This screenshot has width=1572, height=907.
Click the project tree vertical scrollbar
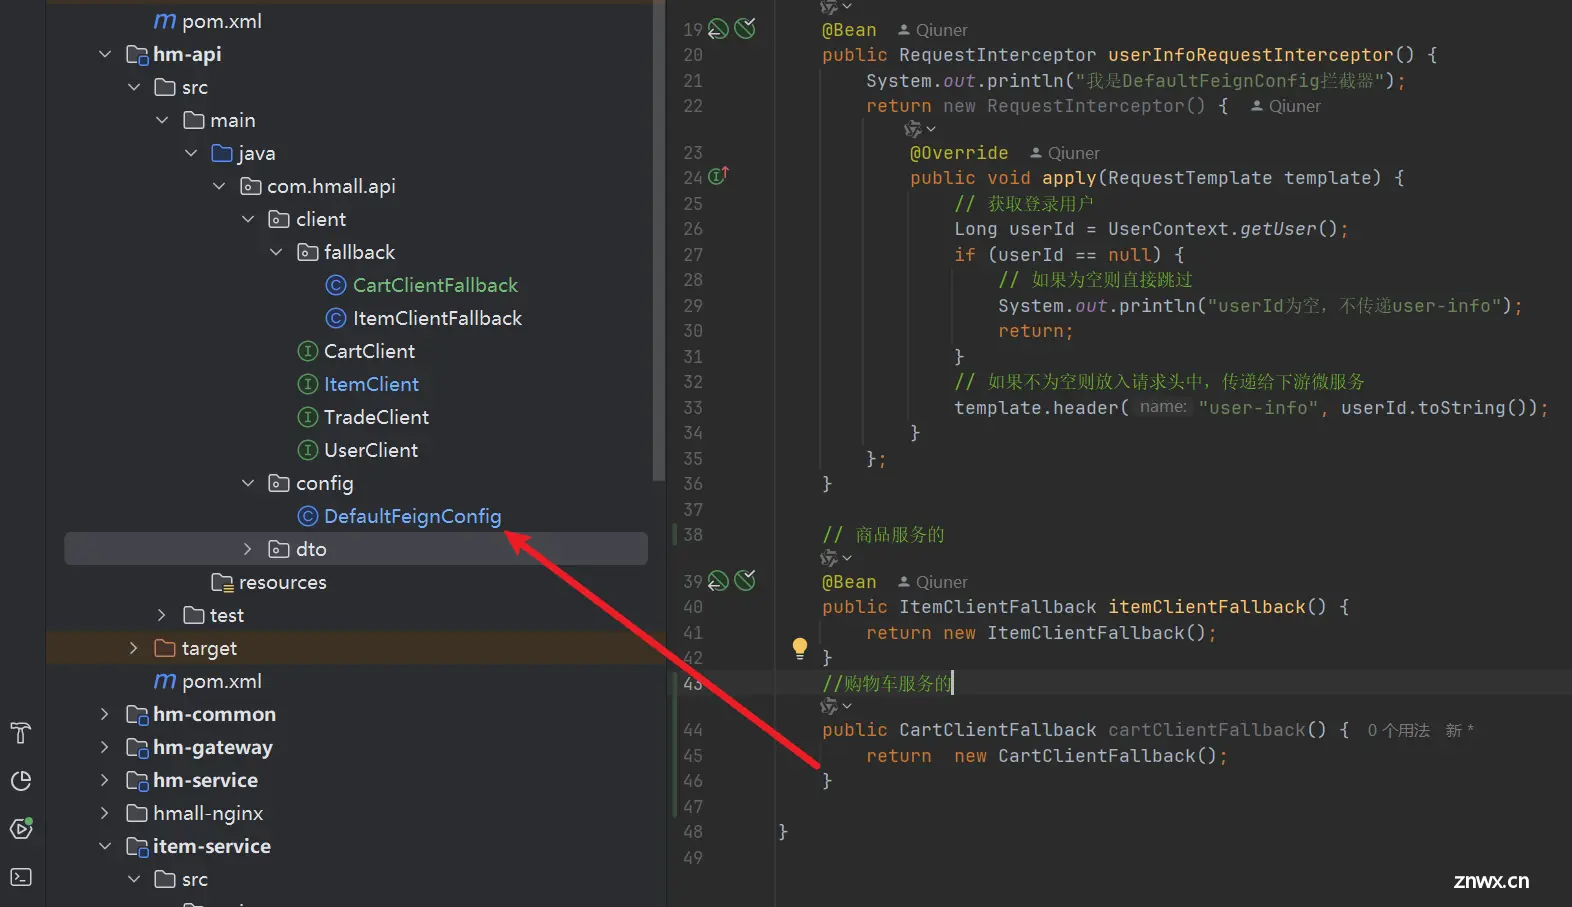(x=658, y=240)
